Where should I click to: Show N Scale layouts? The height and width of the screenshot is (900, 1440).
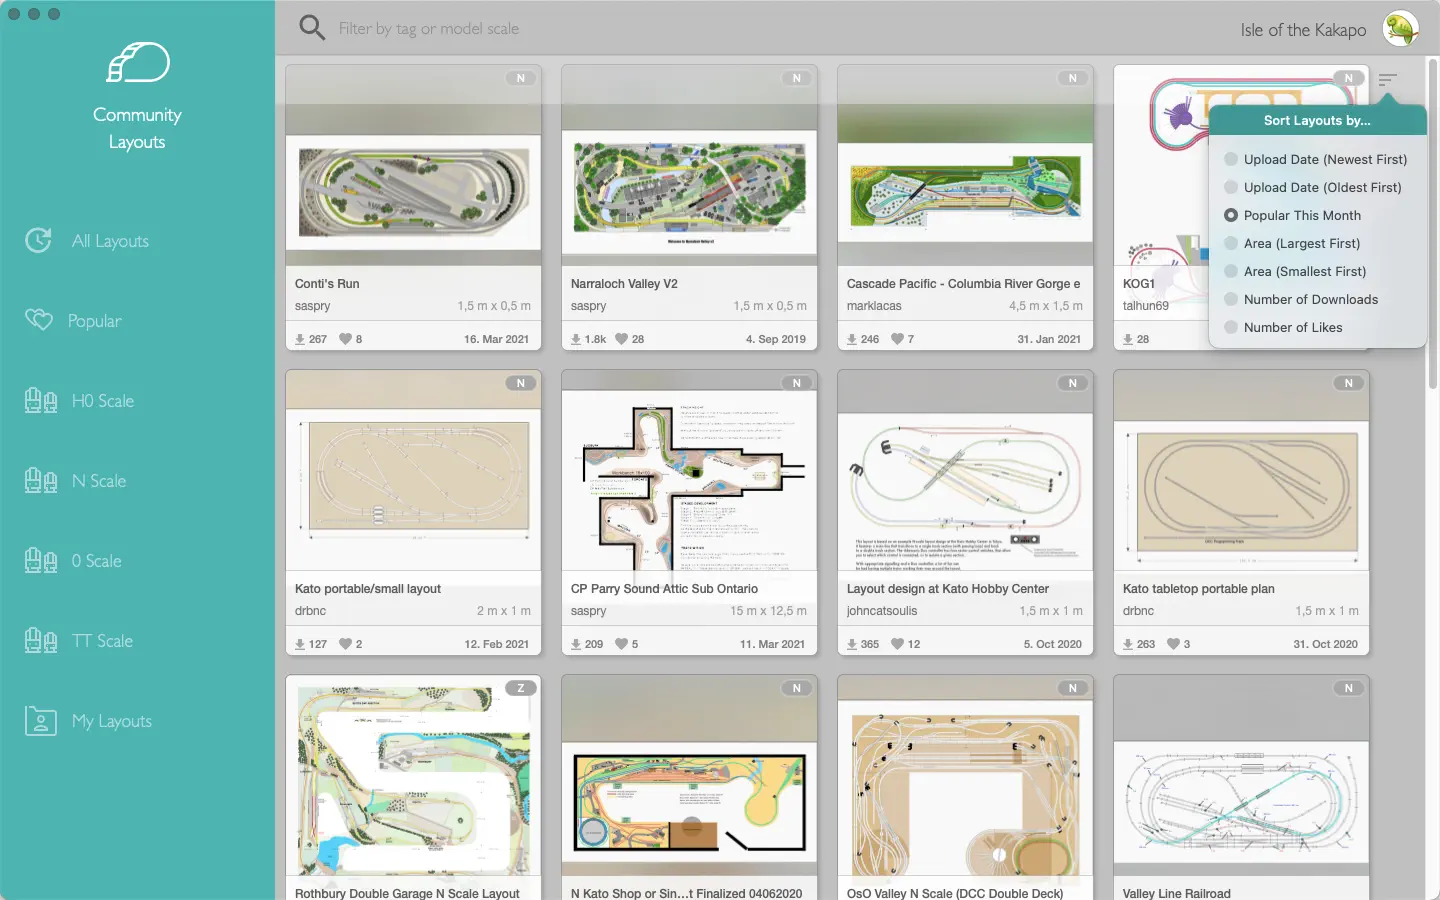(99, 481)
